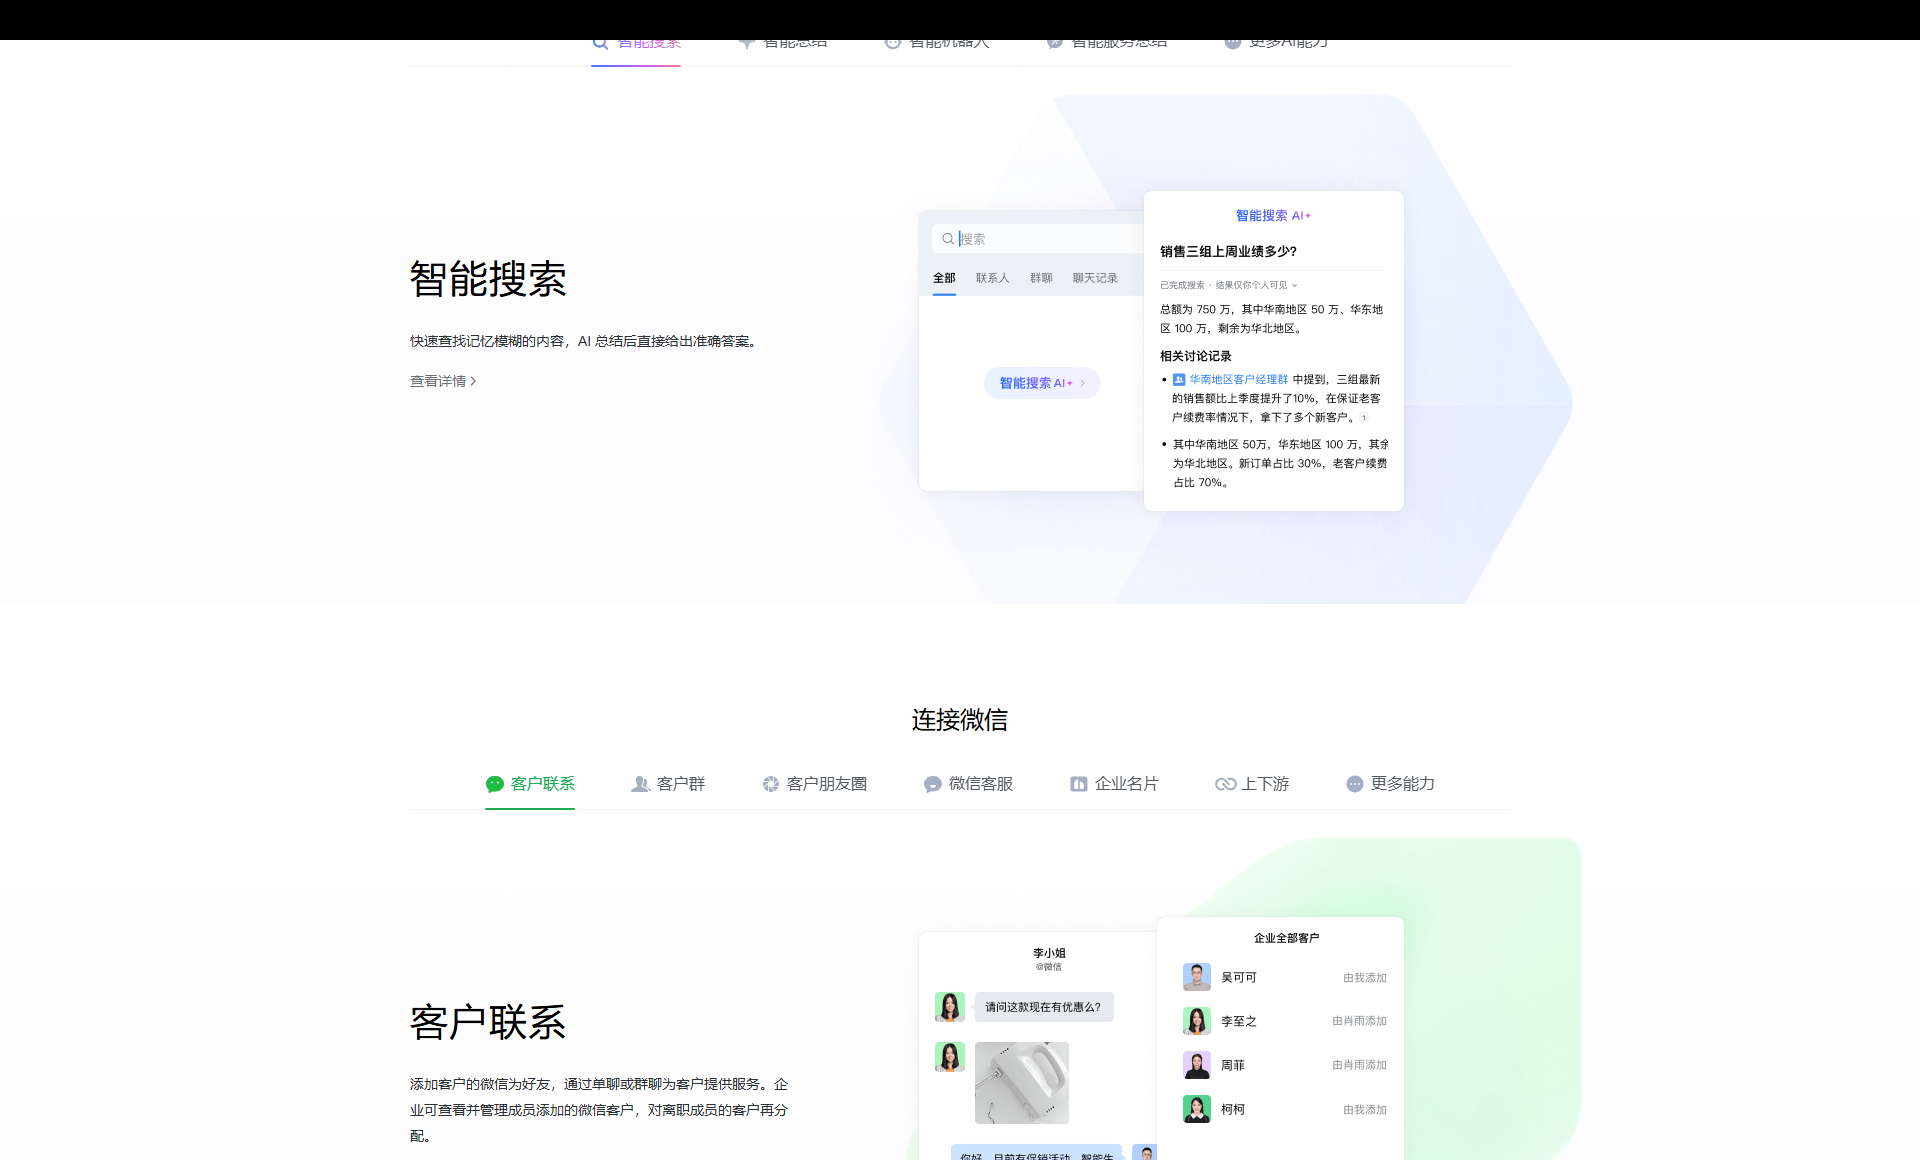The image size is (1920, 1160).
Task: Click the group icon before 华南地区客户经理群
Action: coord(1179,379)
